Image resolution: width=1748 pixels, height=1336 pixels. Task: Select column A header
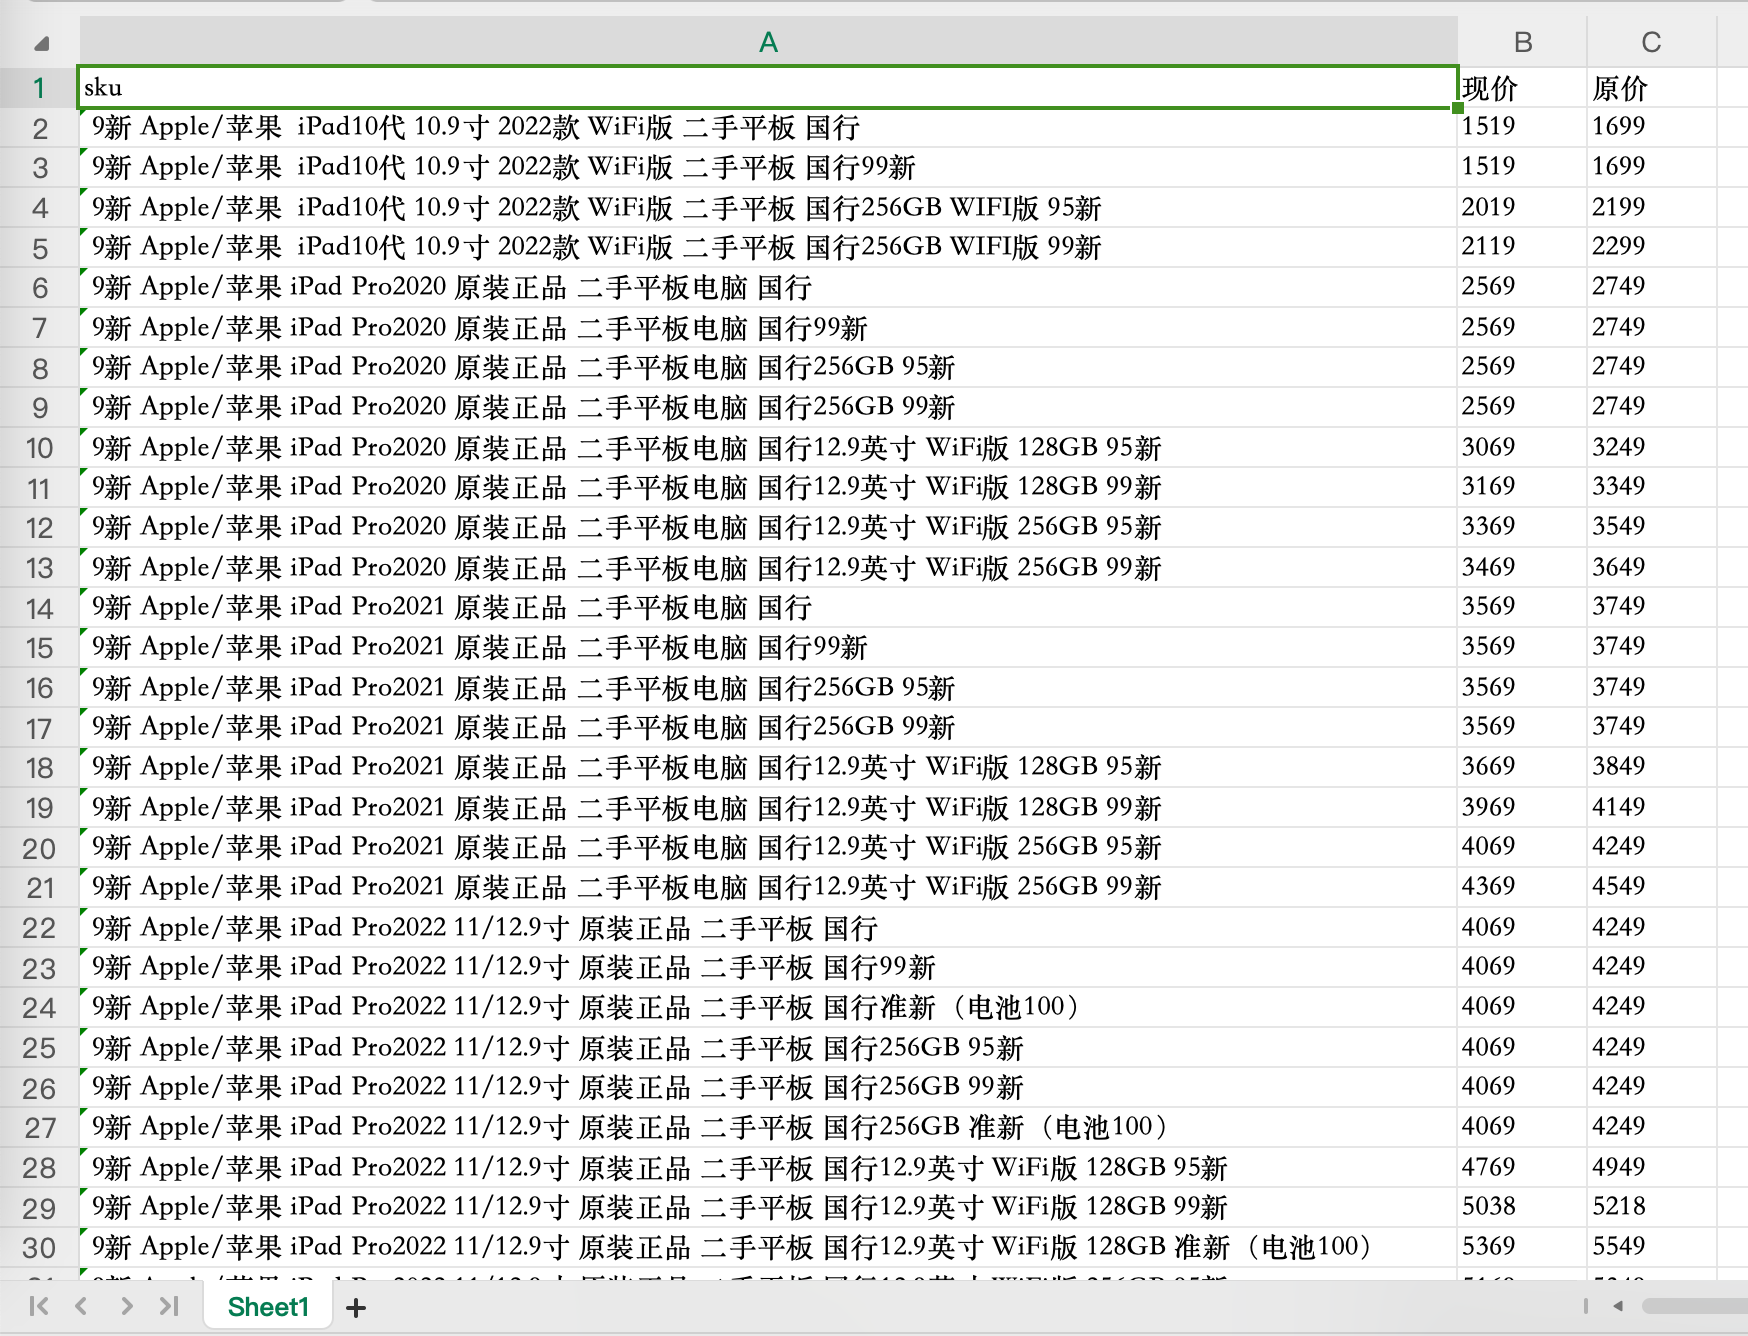click(767, 42)
